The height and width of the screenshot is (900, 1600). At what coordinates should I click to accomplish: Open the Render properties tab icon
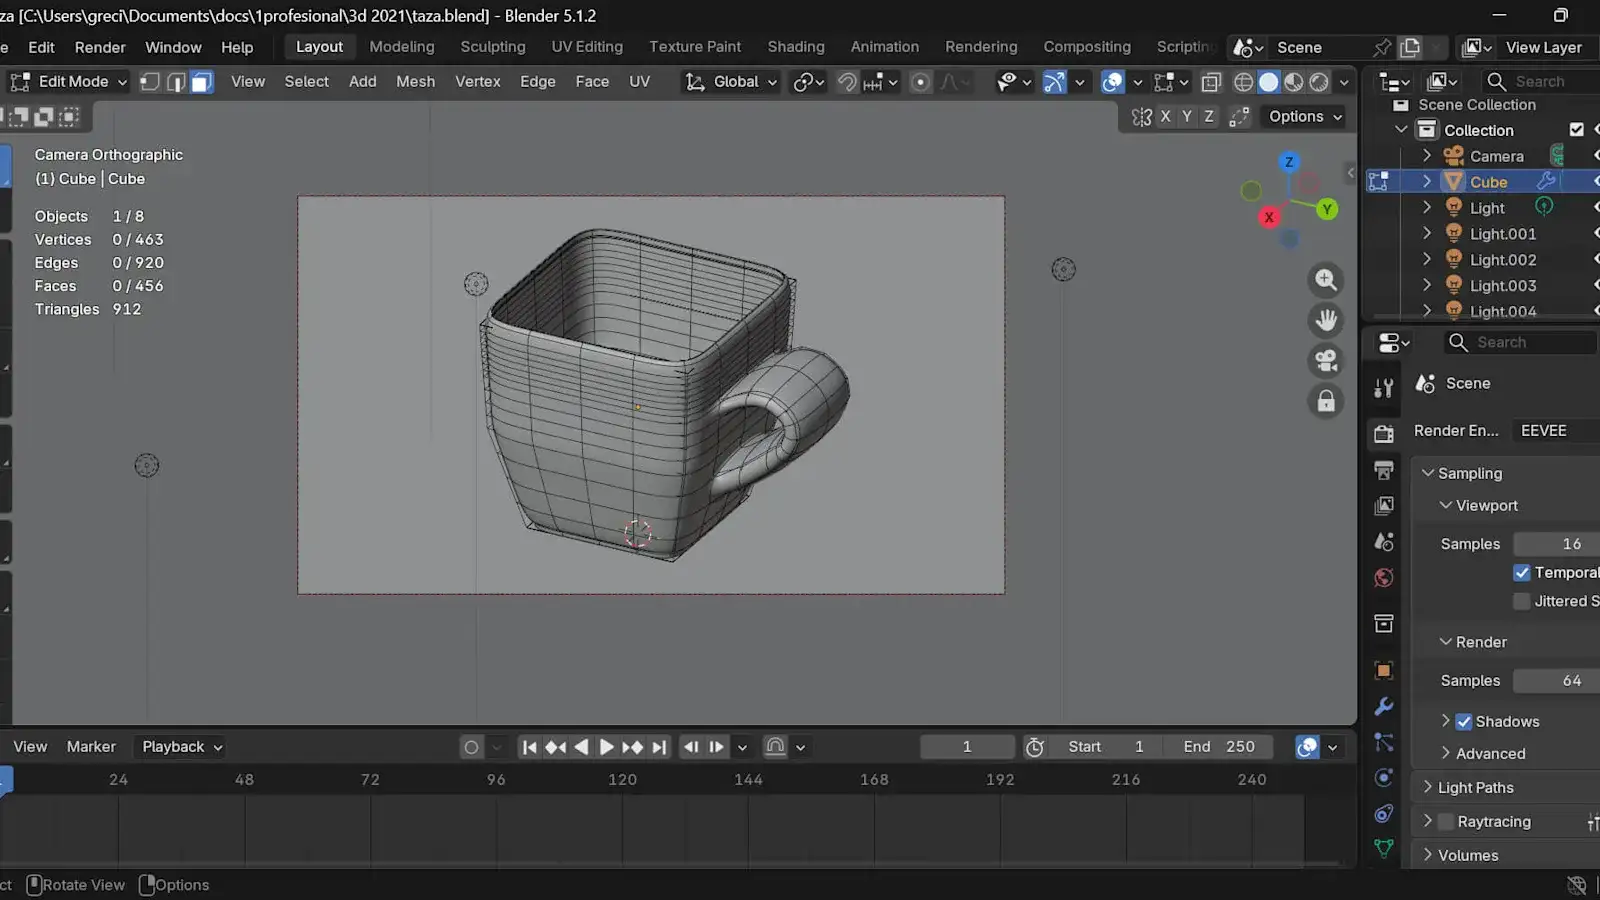(1384, 434)
